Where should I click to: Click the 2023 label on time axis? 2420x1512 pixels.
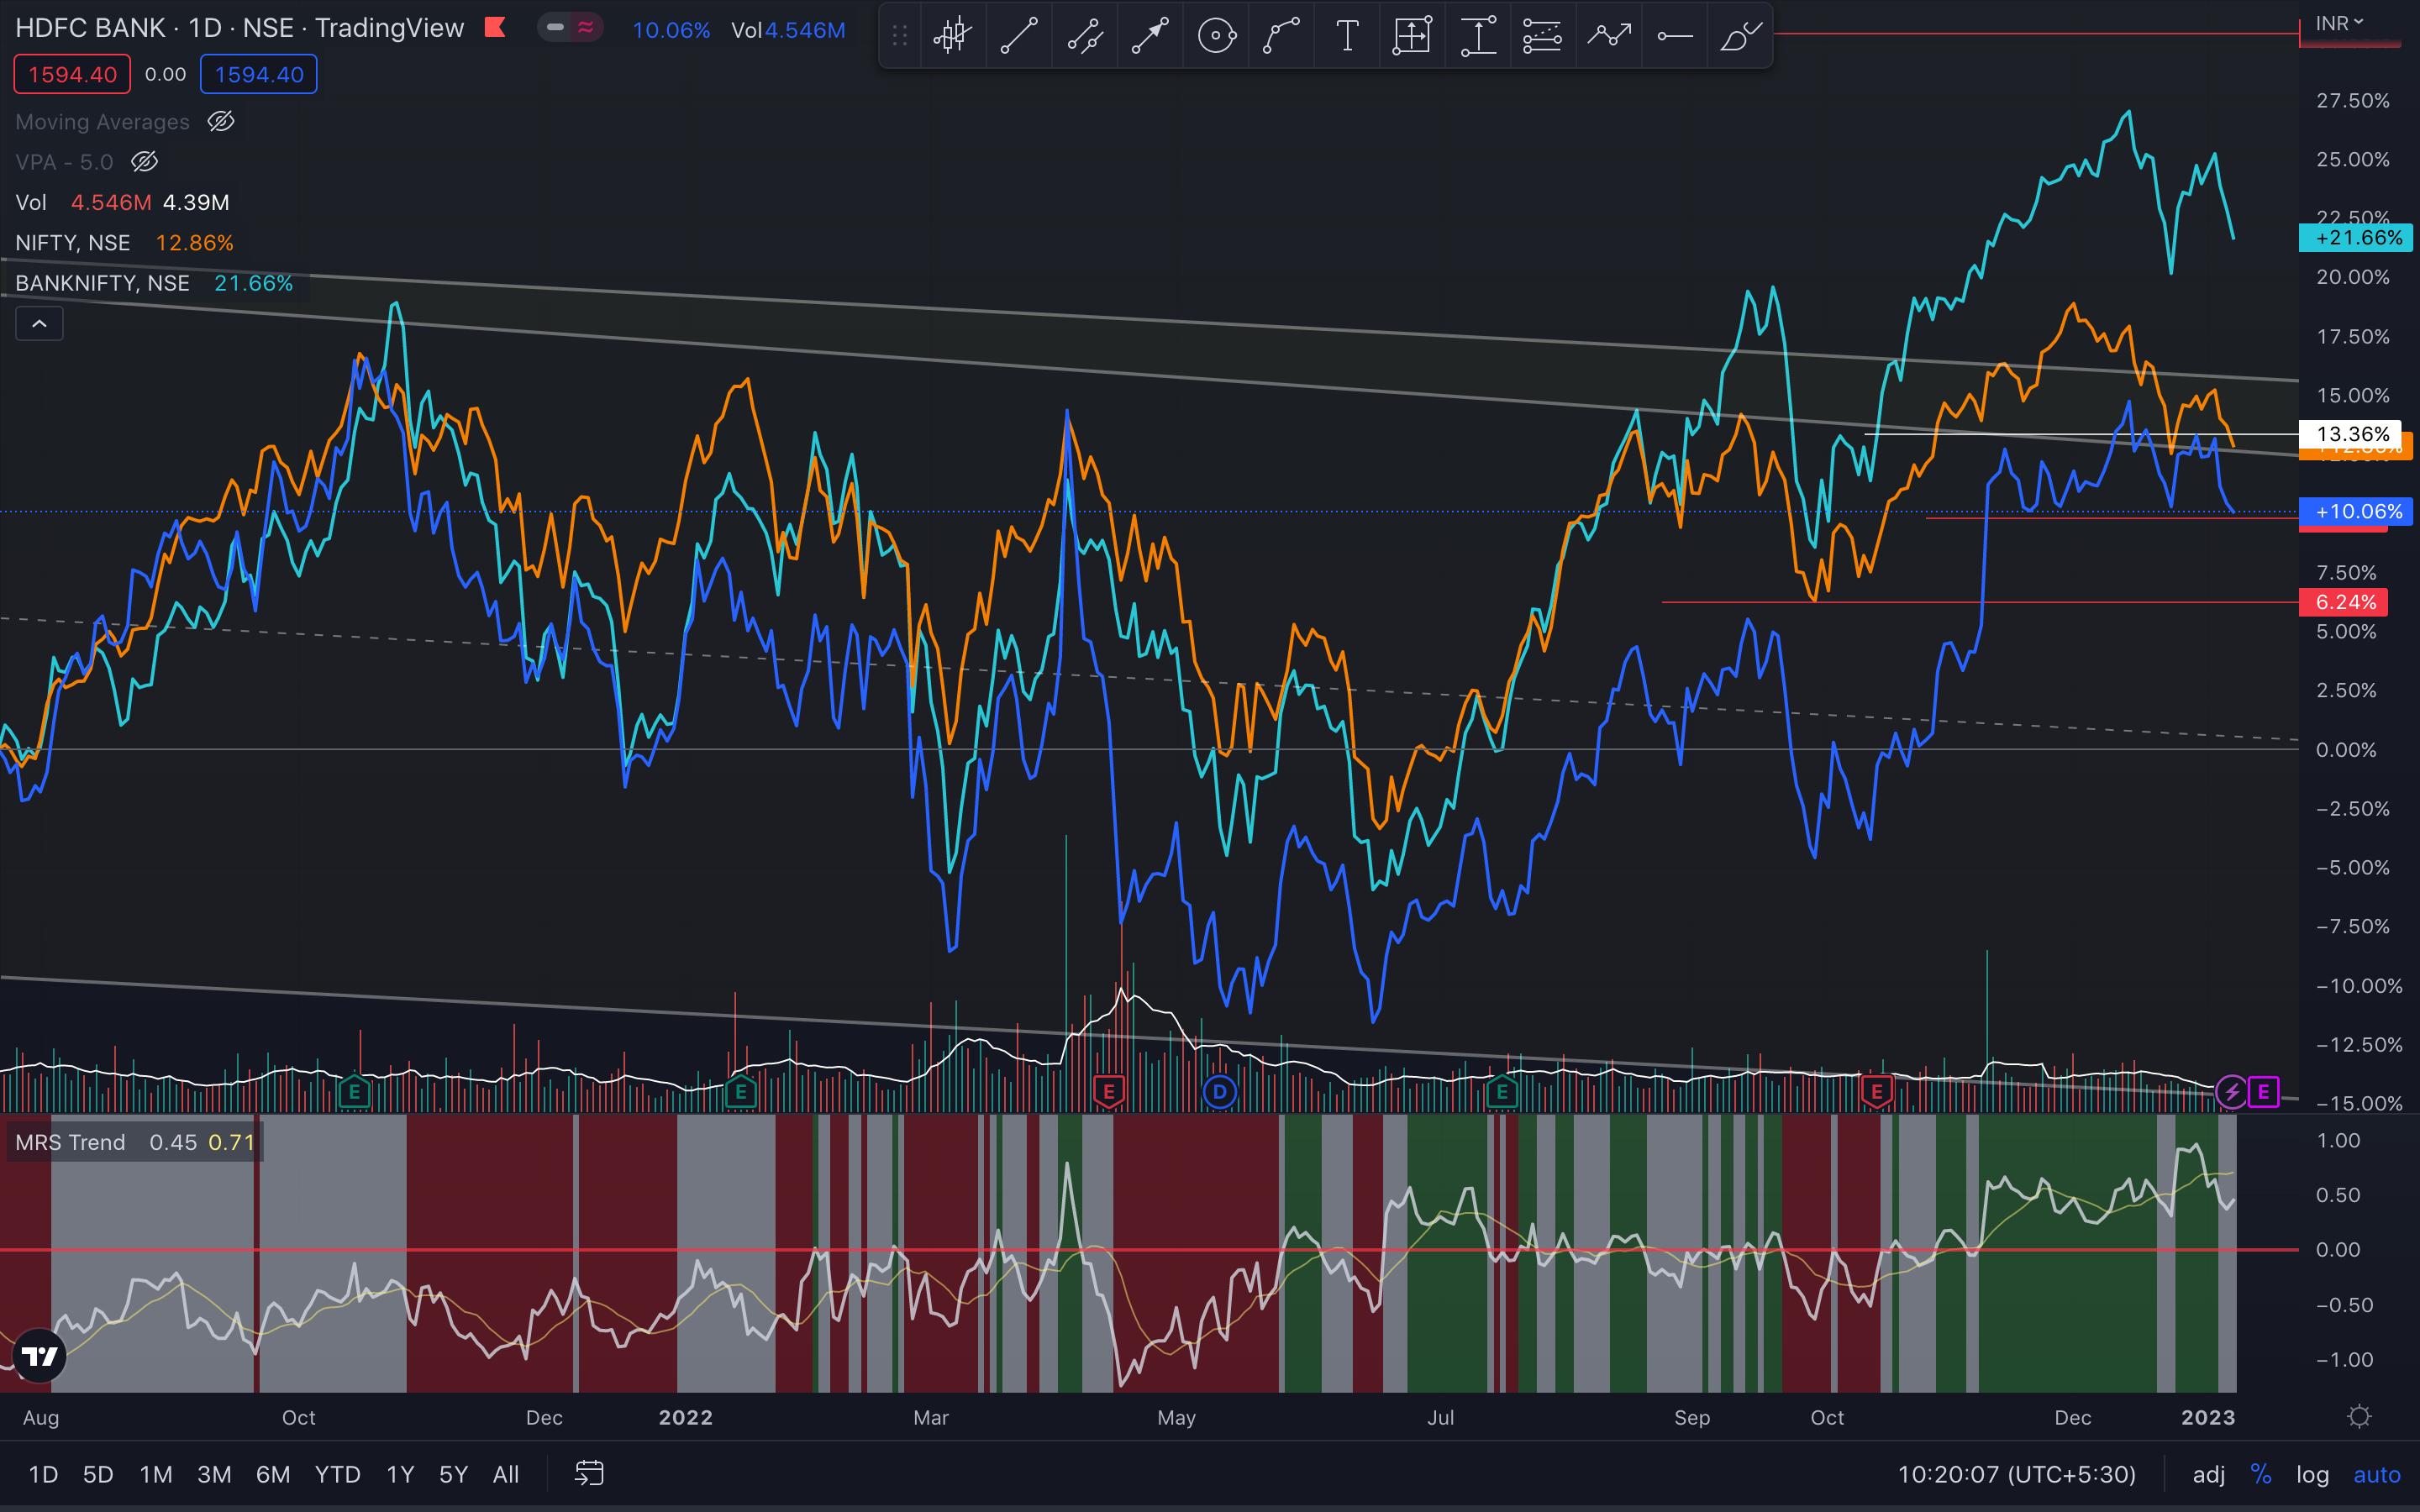[x=2208, y=1417]
